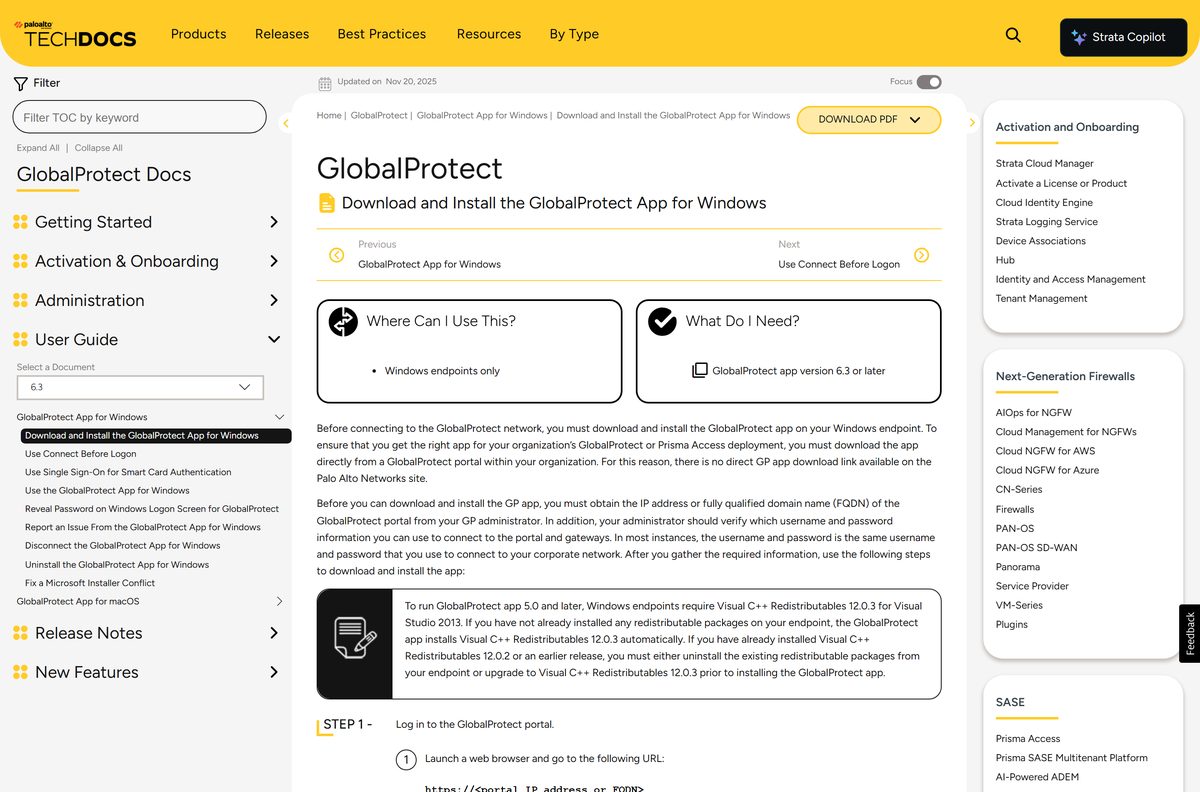Click GlobalProtect breadcrumb link
This screenshot has width=1200, height=792.
point(379,115)
